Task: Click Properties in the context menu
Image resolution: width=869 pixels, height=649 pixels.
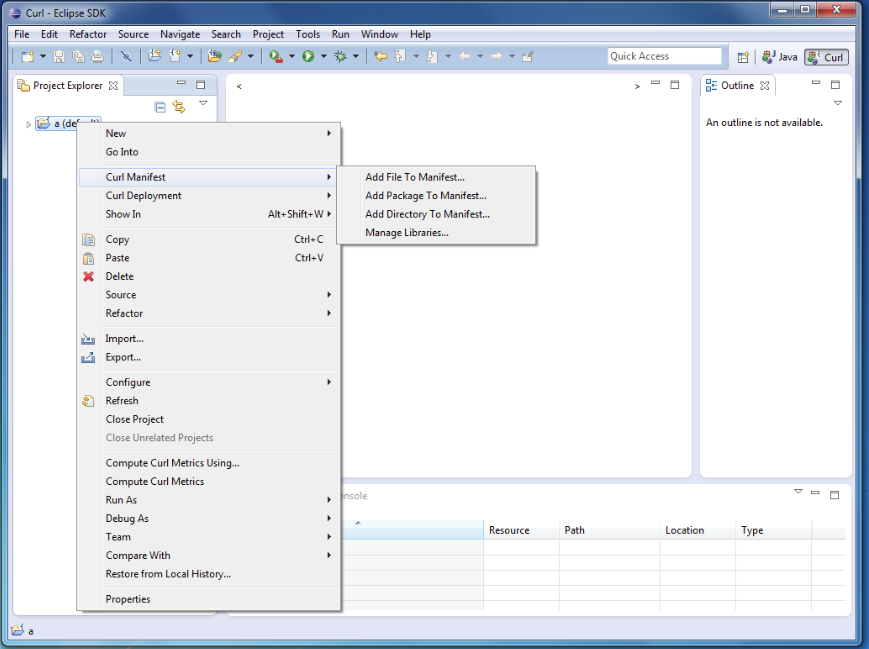Action: 128,599
